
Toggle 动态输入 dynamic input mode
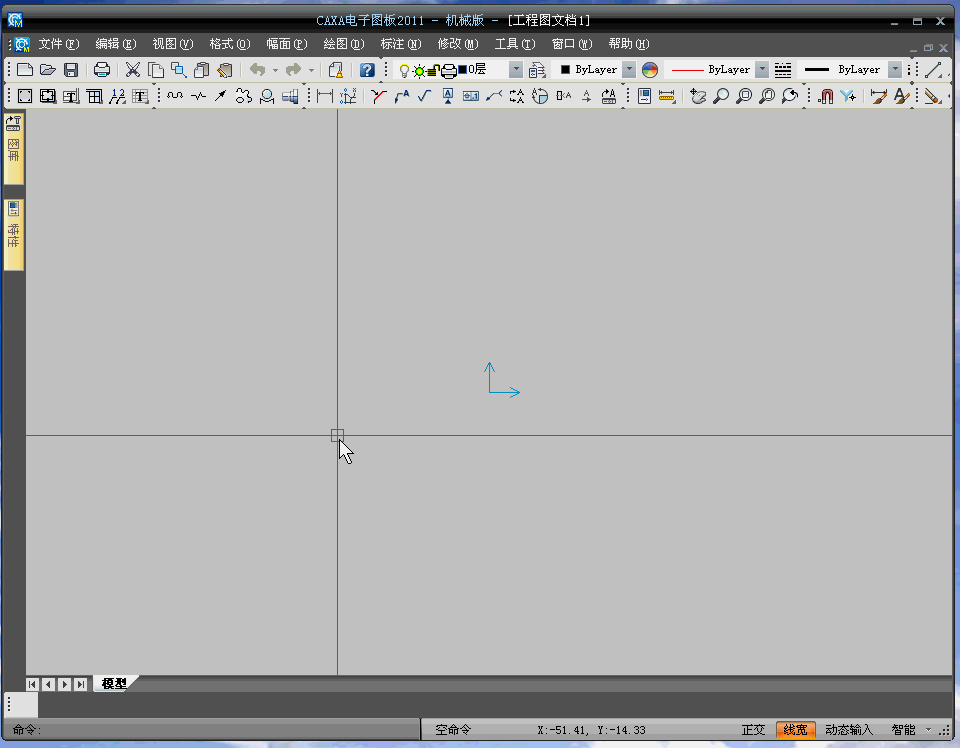click(849, 730)
